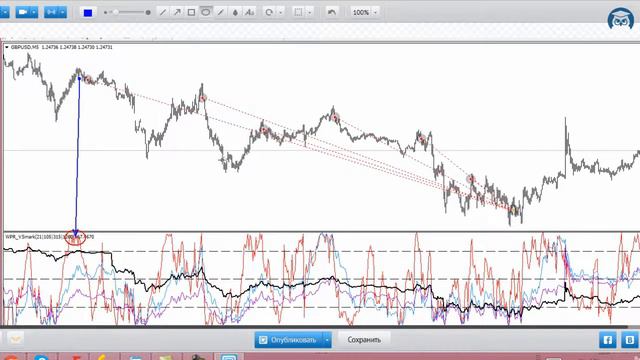Share screenshot via VK icon
The image size is (640, 360).
pos(630,340)
